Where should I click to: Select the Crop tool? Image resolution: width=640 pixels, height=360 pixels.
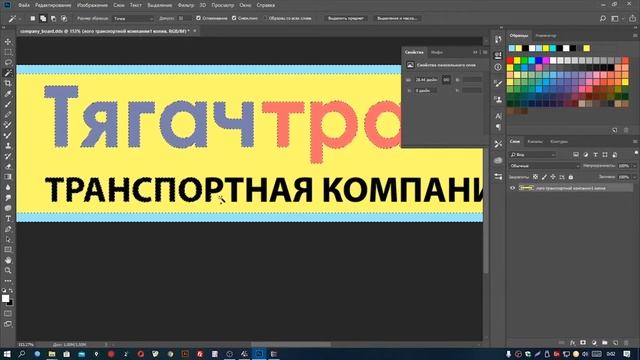tap(8, 83)
